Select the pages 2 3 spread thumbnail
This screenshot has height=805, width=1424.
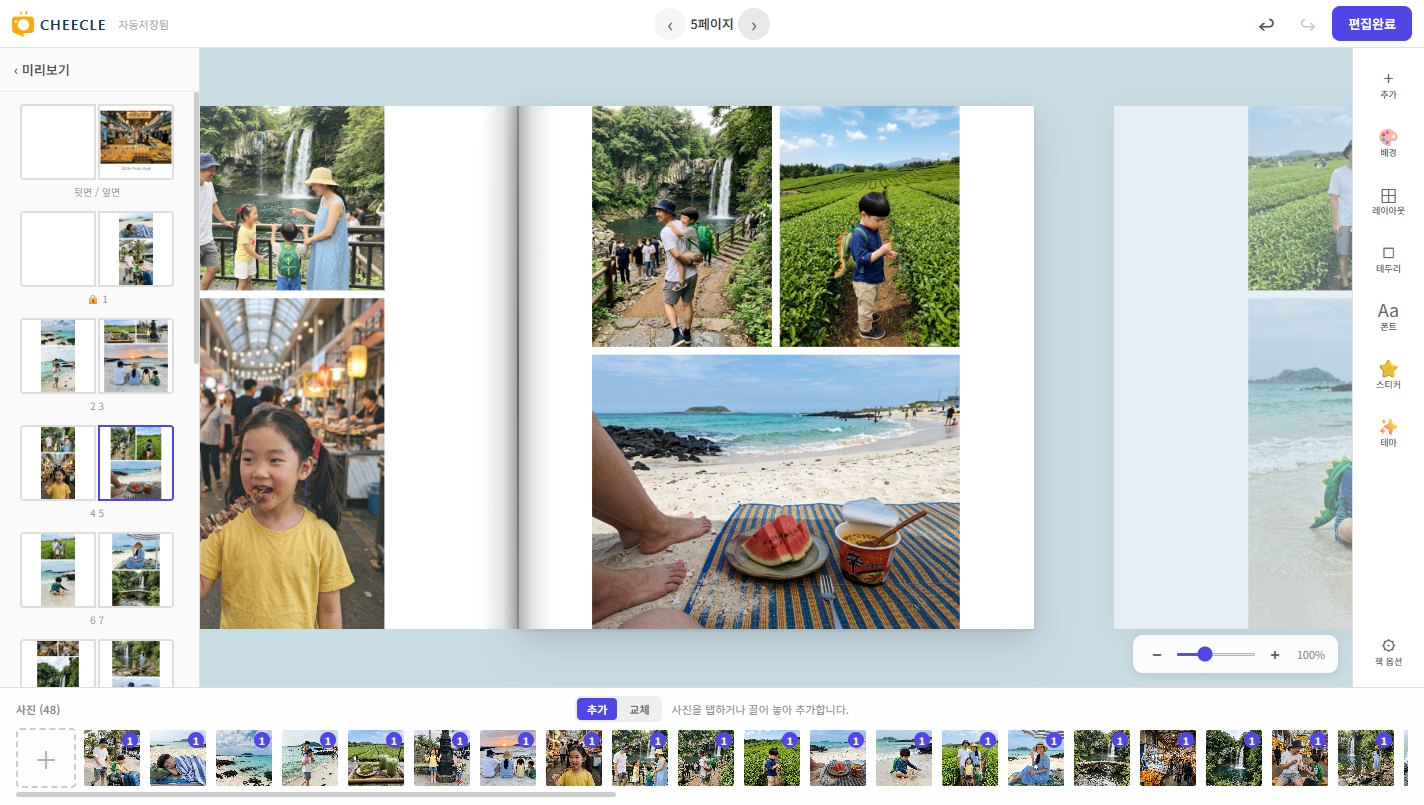pyautogui.click(x=97, y=356)
